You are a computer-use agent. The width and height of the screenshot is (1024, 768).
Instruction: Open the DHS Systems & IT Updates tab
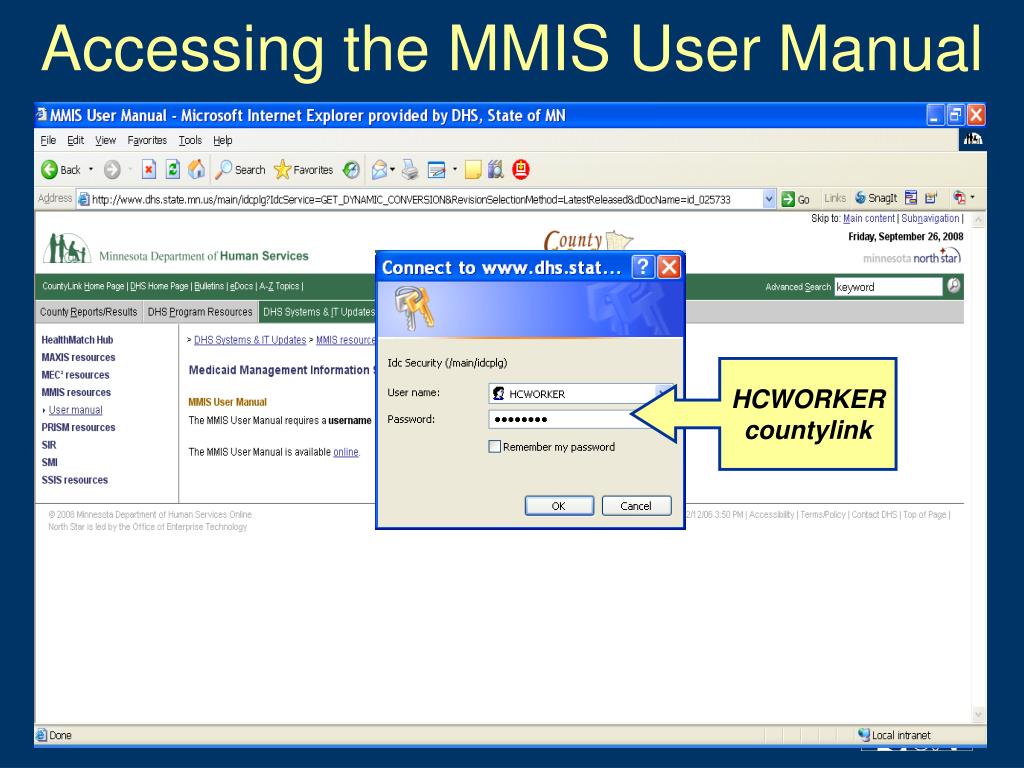pos(318,312)
